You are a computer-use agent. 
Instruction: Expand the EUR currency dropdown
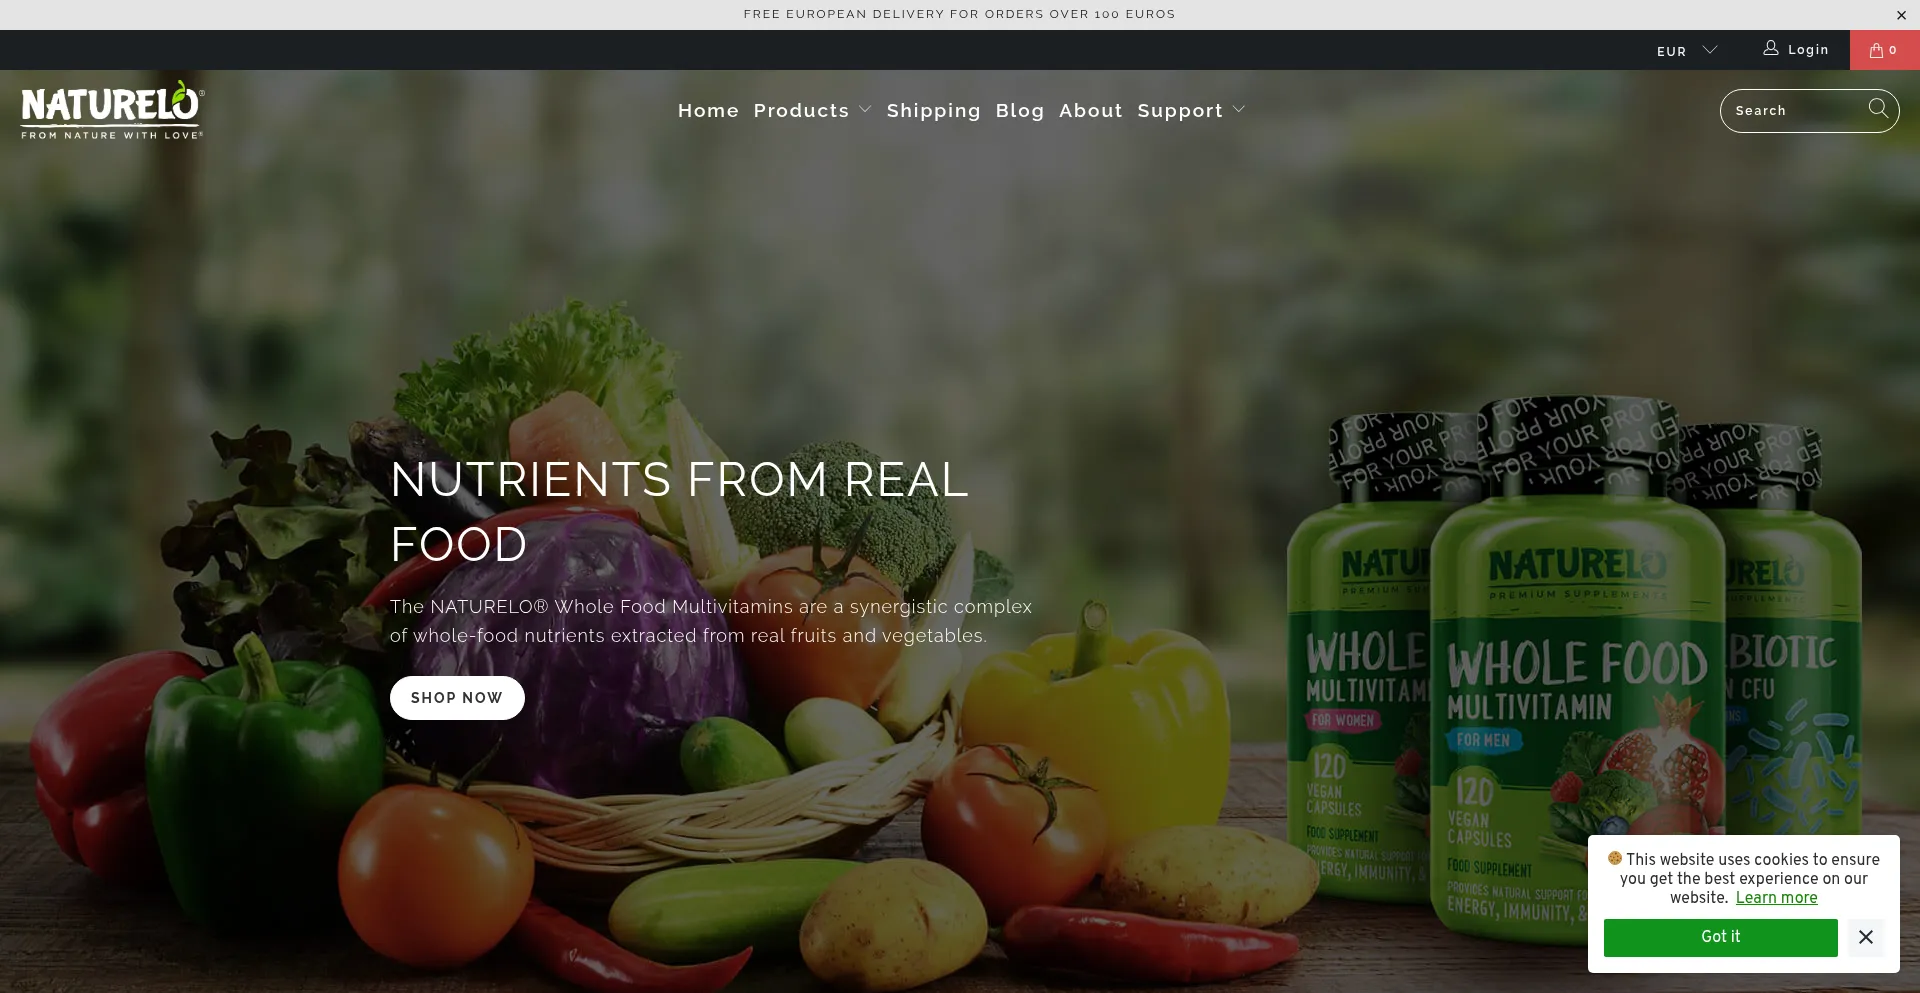(1687, 51)
